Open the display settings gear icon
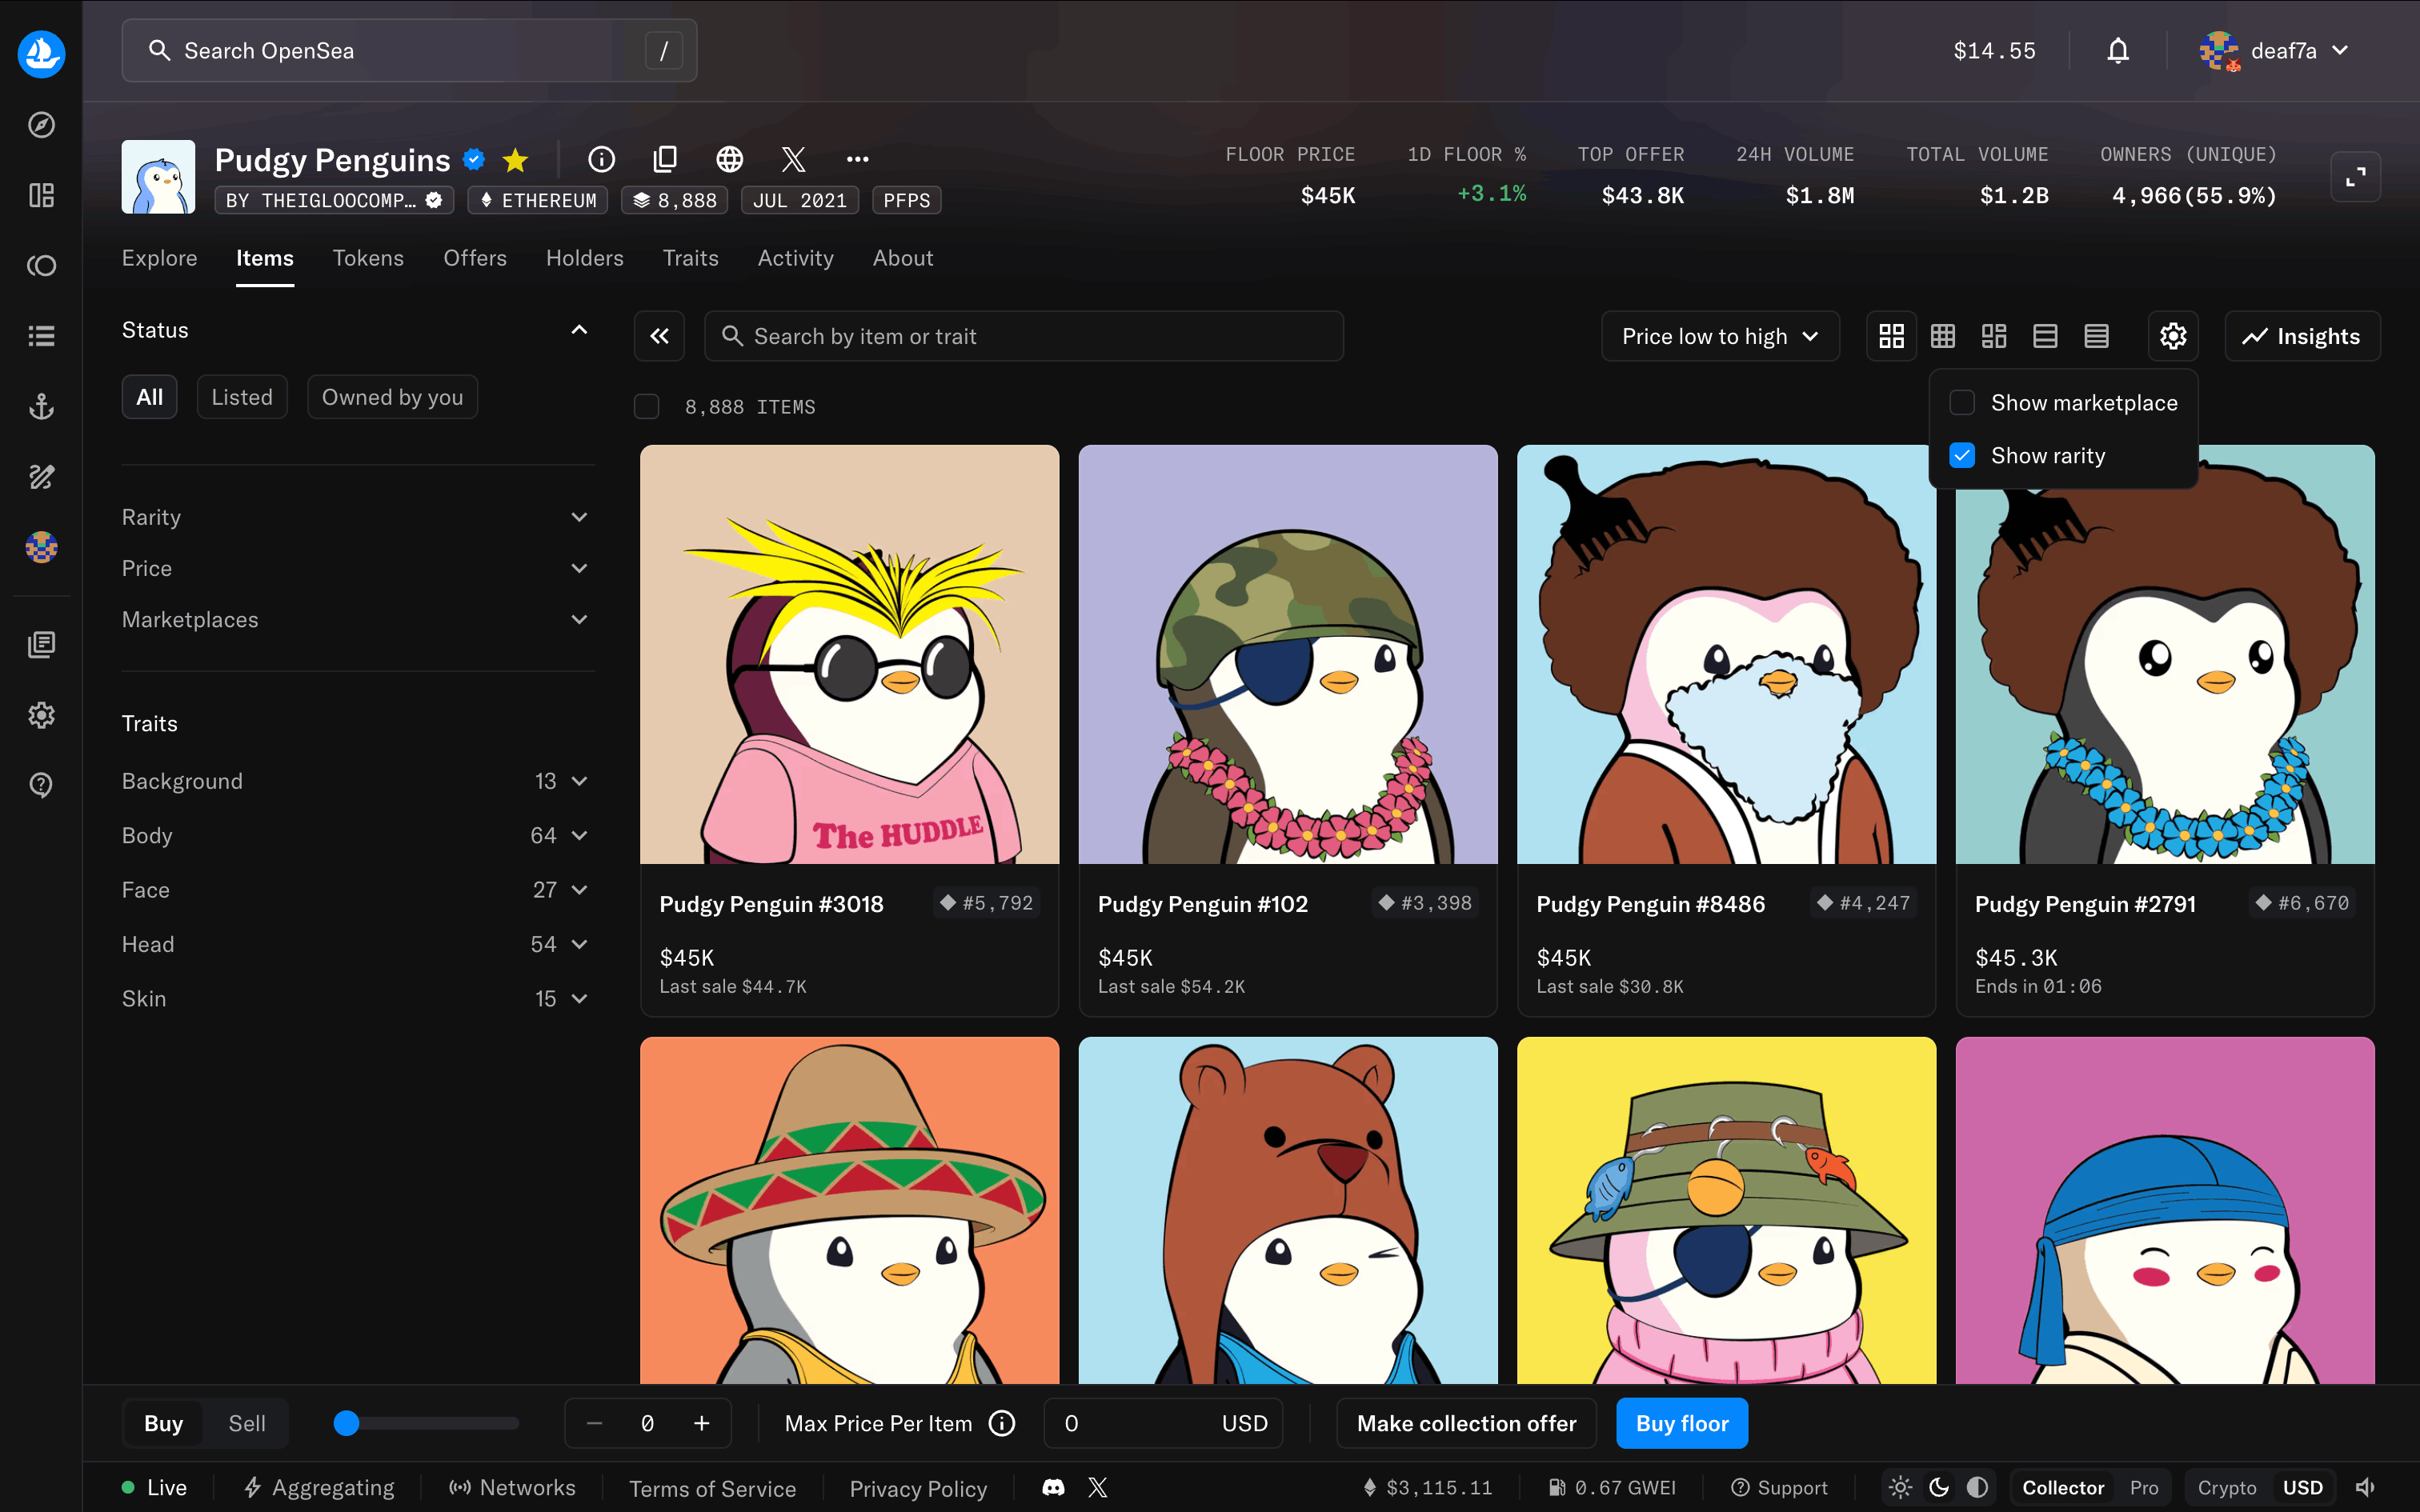 click(x=2172, y=336)
